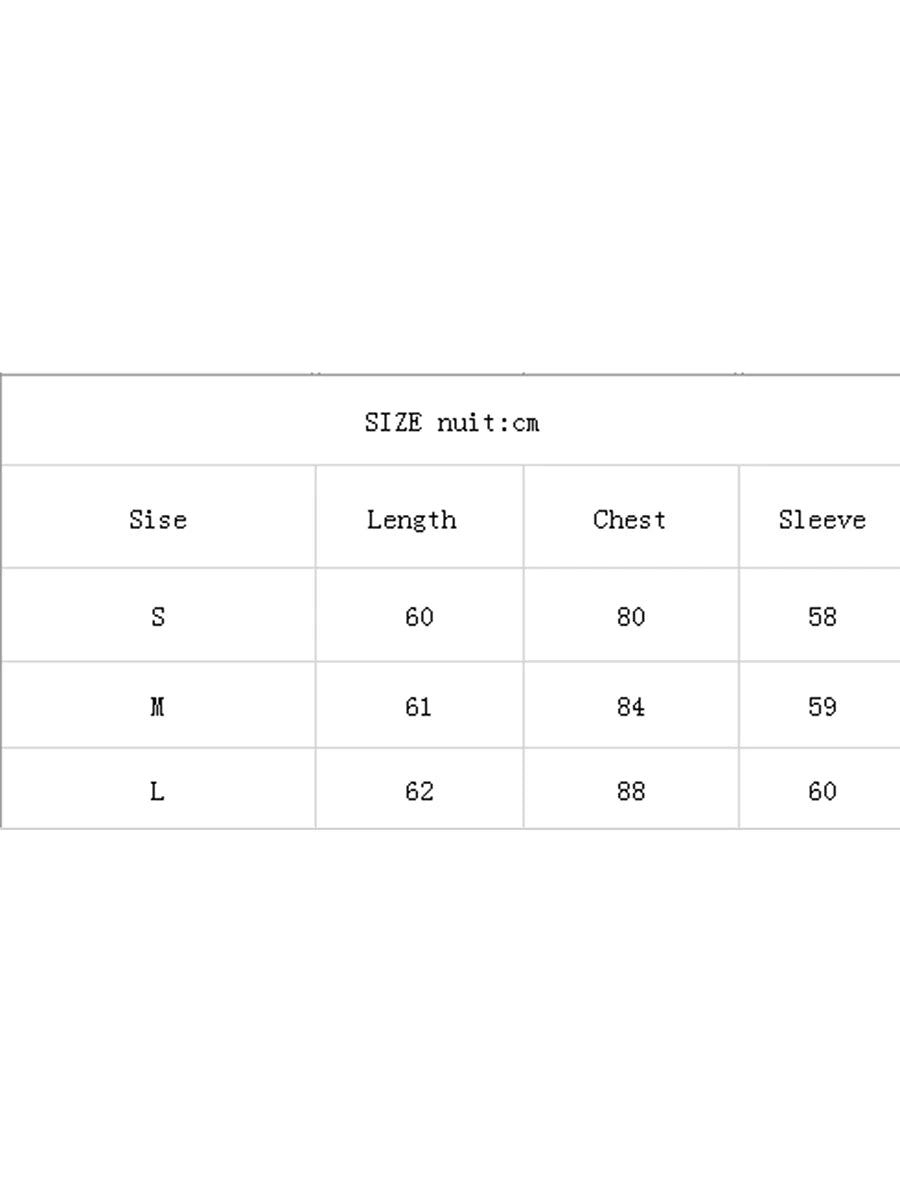Screen dimensions: 900x1200
Task: Select the Length value 61 for size M
Action: point(419,707)
